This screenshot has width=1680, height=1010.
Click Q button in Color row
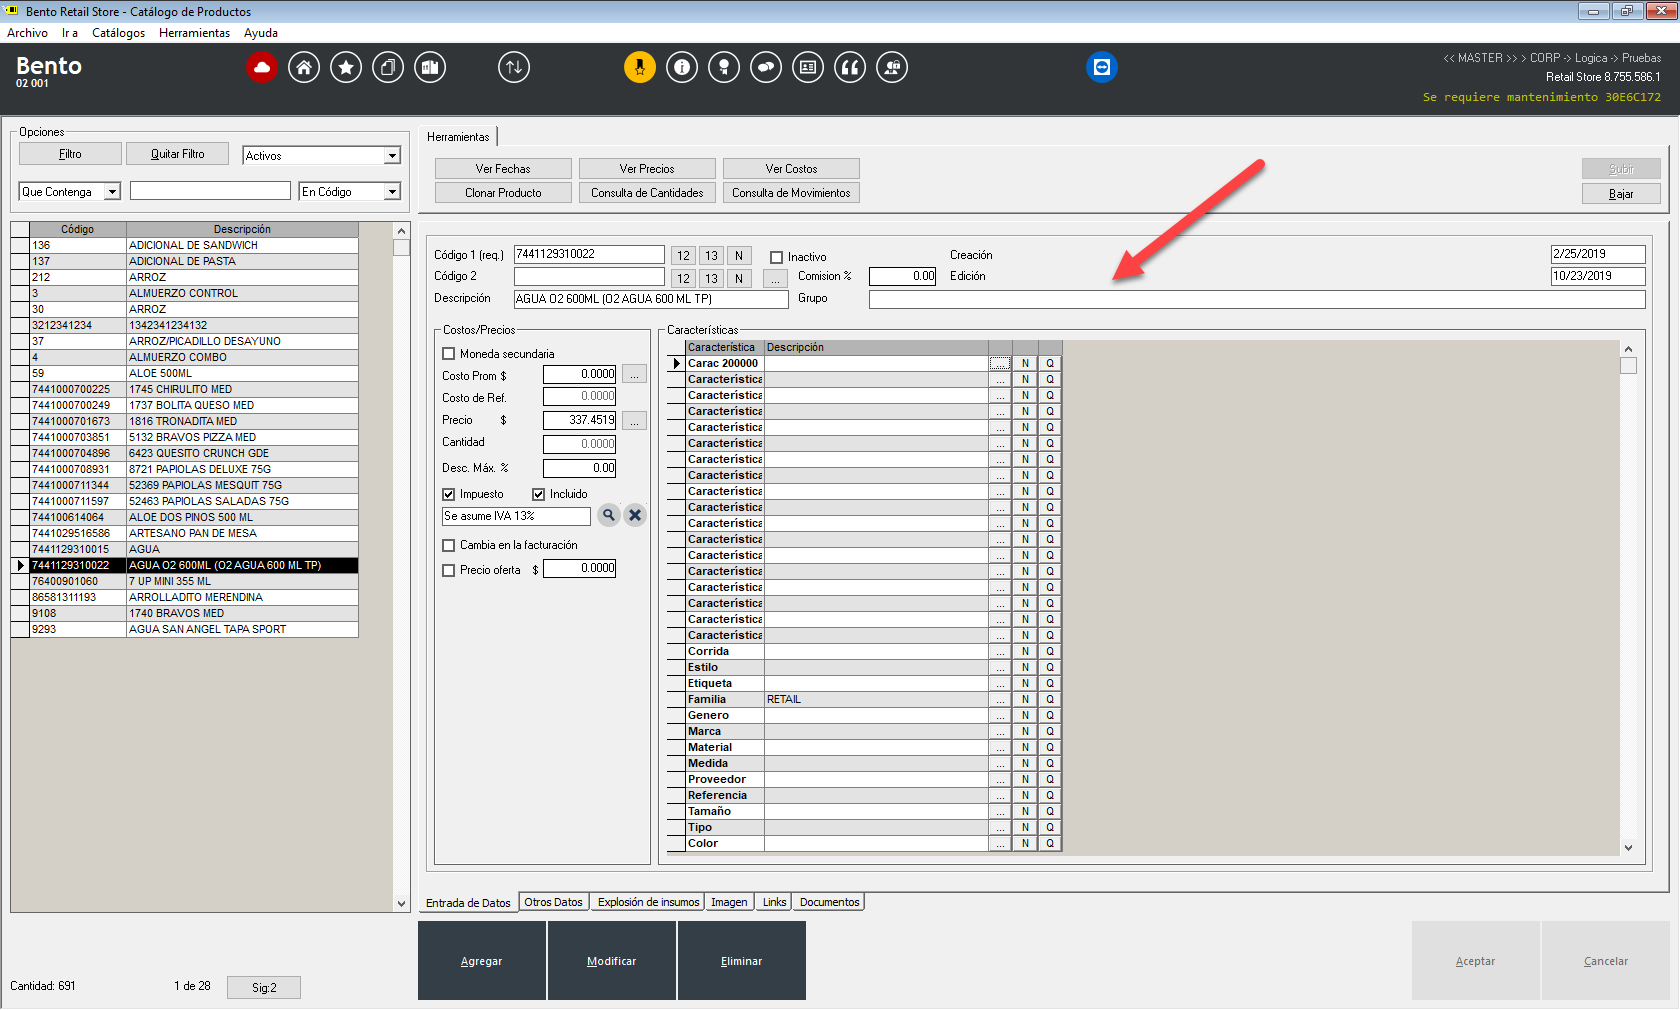pos(1050,843)
